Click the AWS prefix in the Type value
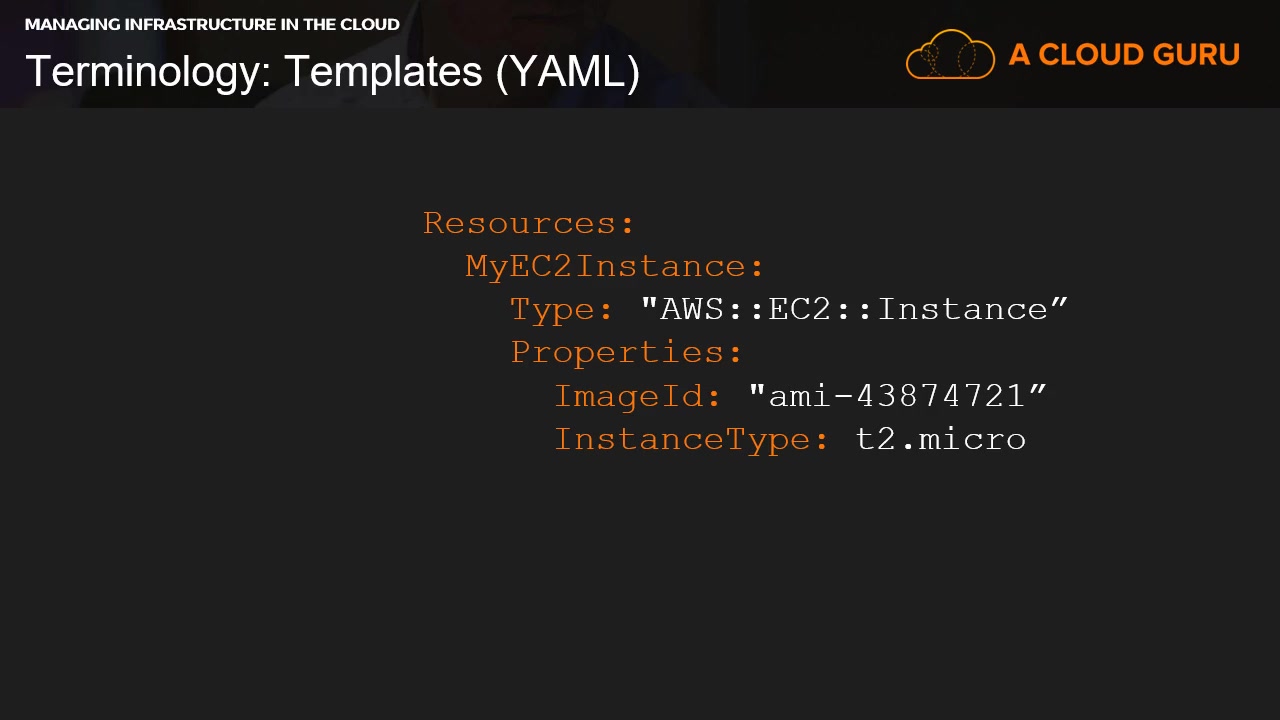The height and width of the screenshot is (720, 1280). click(x=692, y=309)
